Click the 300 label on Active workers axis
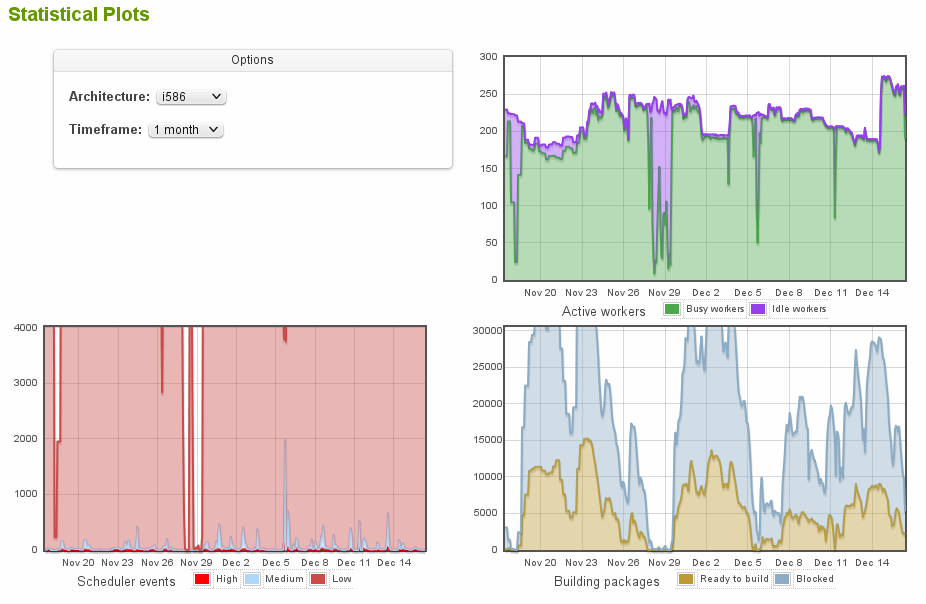 click(488, 57)
